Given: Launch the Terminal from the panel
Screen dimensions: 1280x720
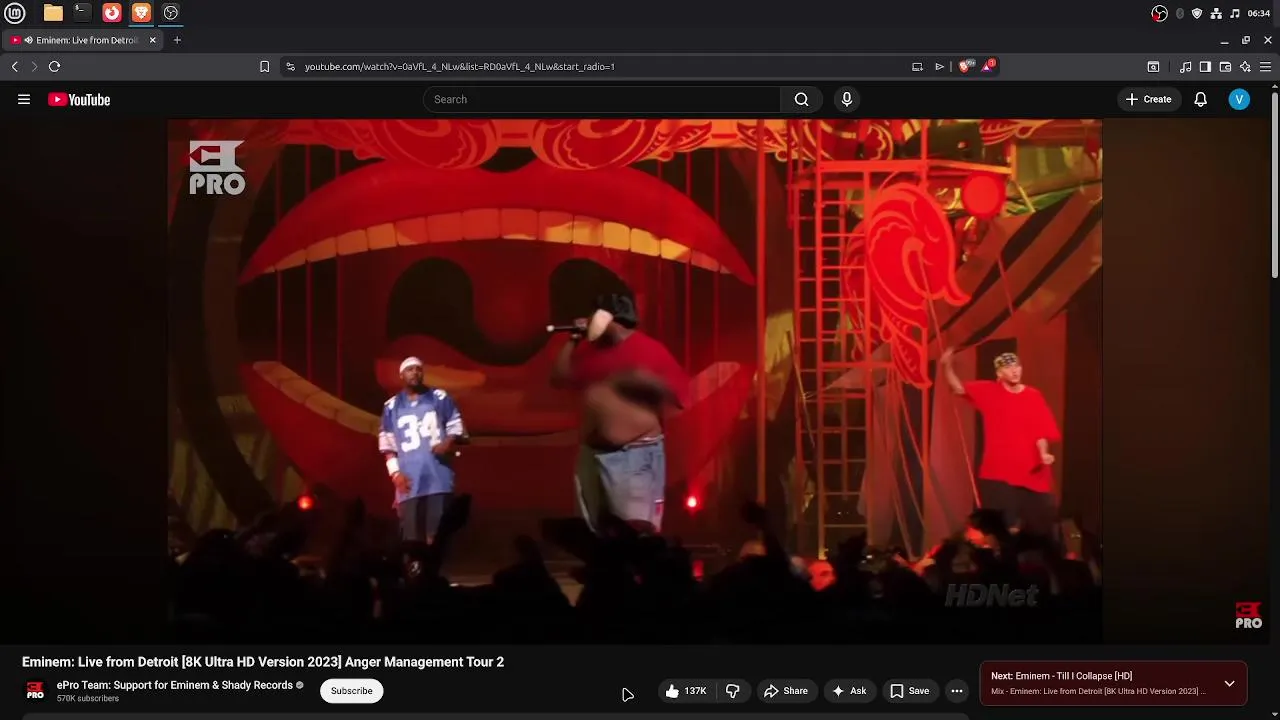Looking at the screenshot, I should coord(82,13).
